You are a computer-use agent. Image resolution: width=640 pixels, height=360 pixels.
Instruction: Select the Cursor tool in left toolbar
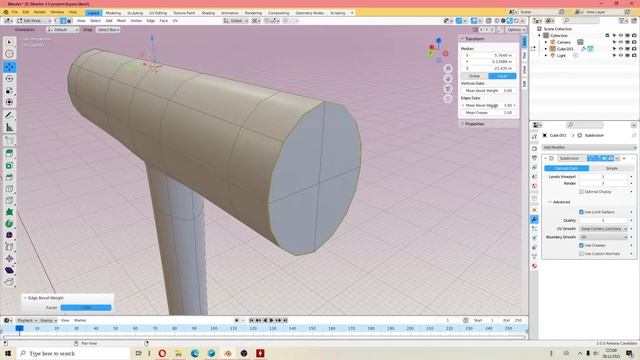click(9, 54)
